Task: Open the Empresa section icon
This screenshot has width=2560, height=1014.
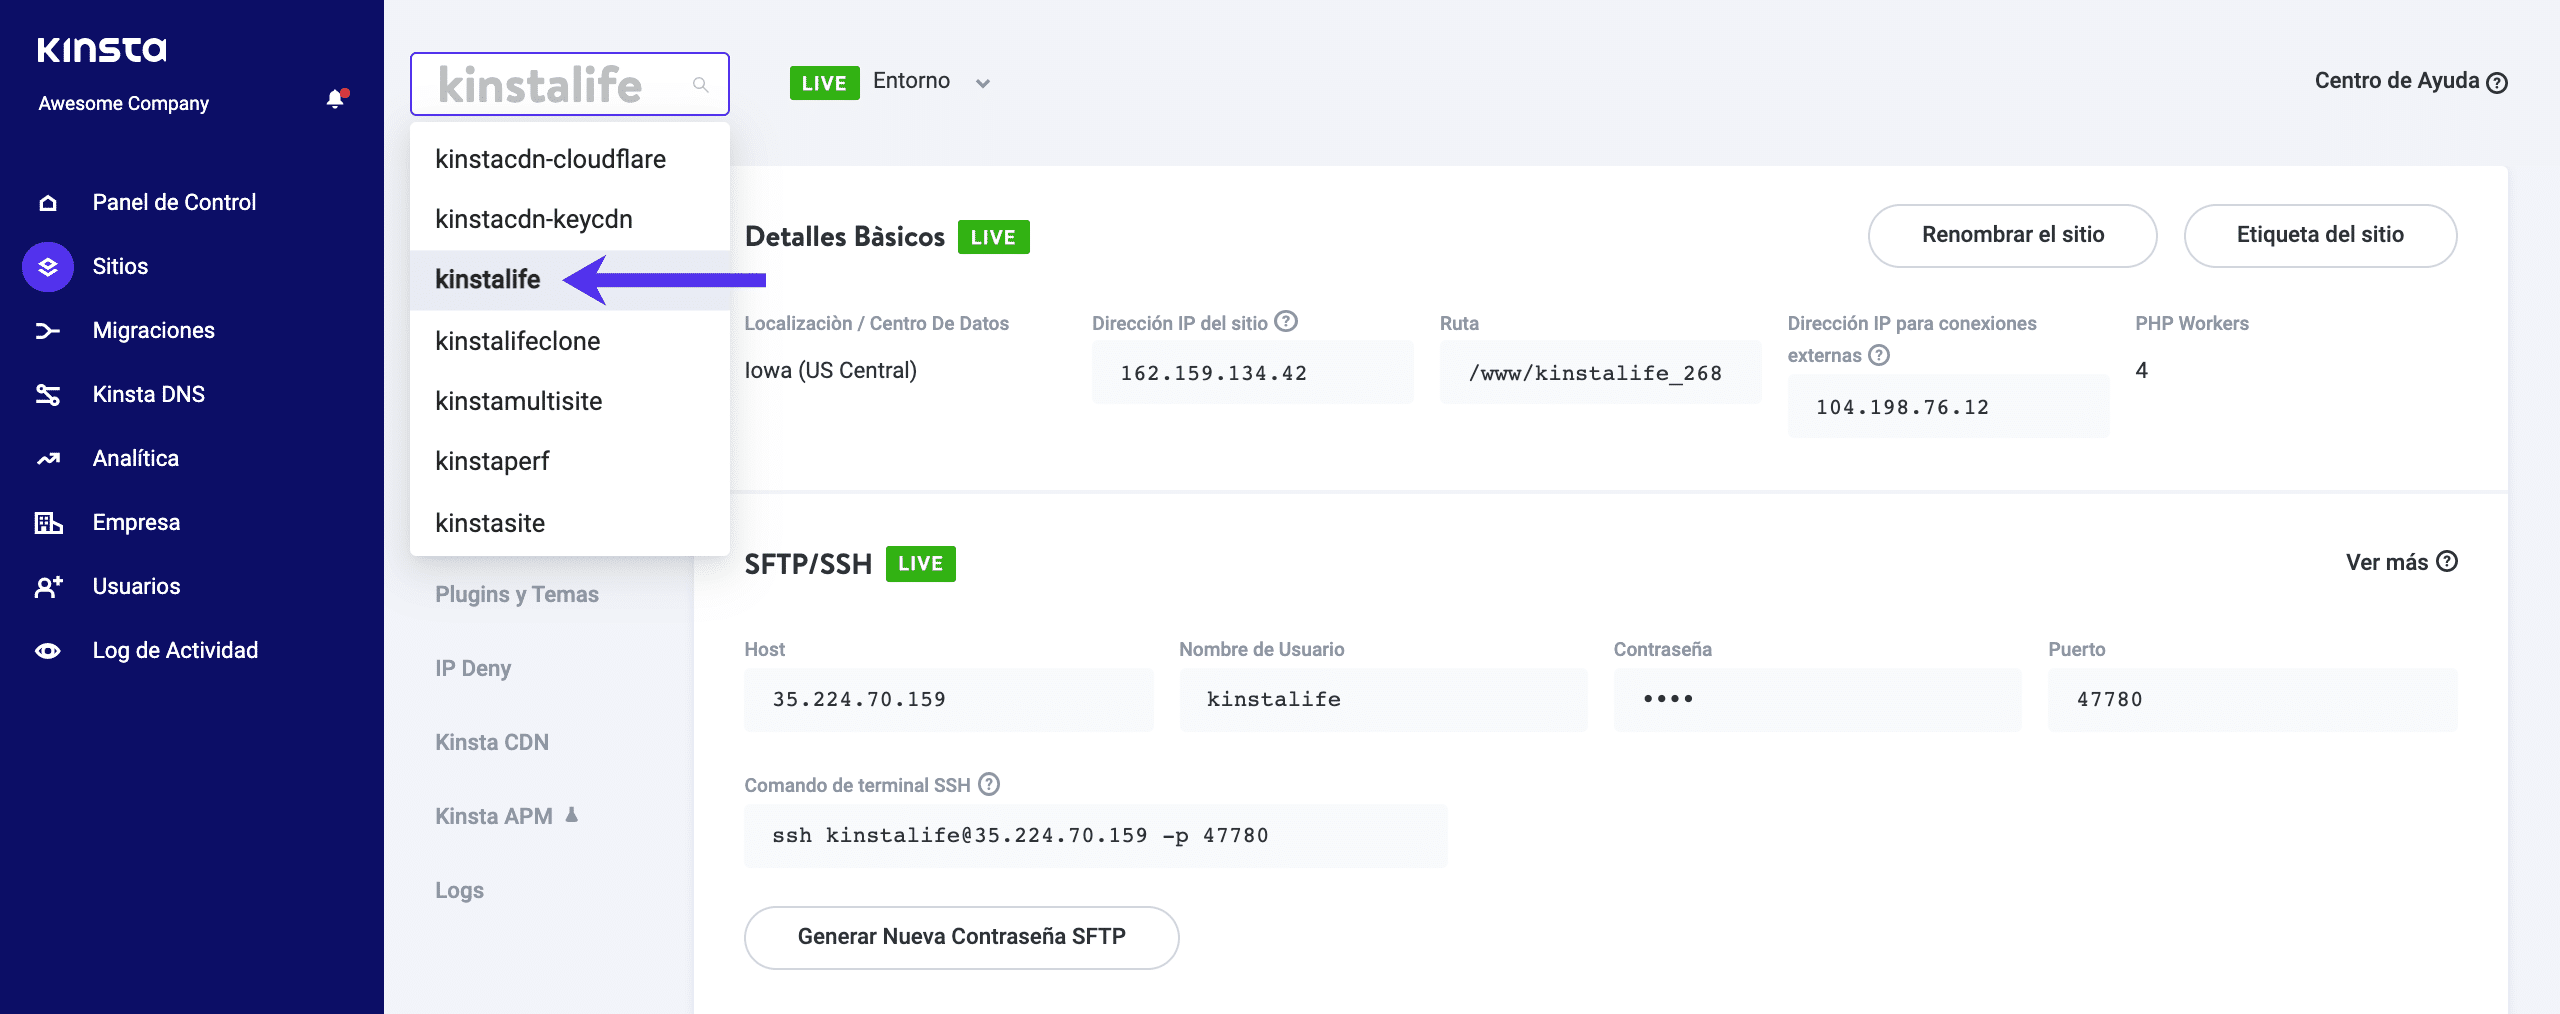Action: tap(46, 521)
